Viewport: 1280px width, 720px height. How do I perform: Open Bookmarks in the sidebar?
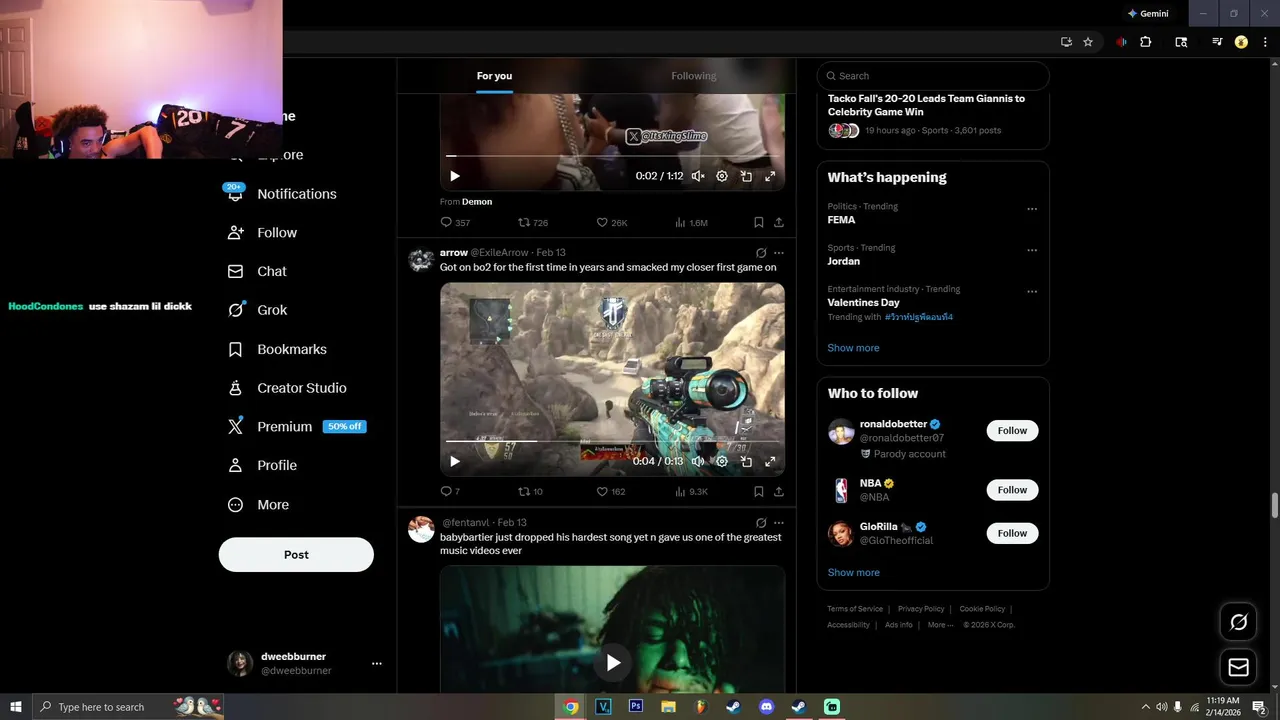278,349
